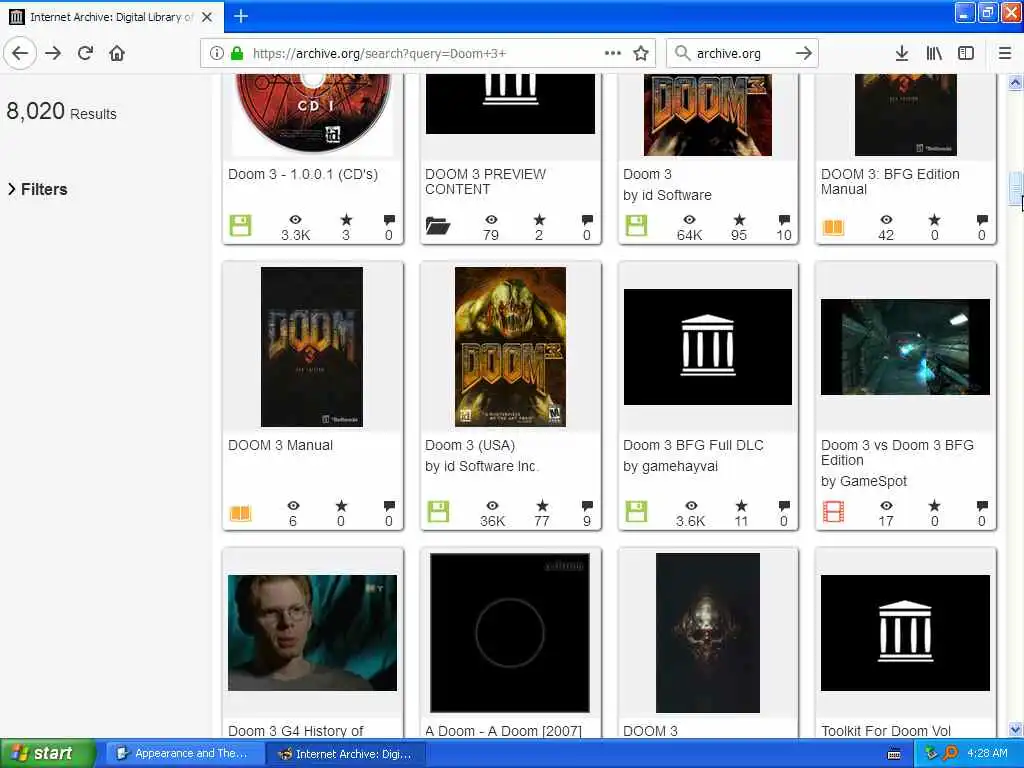Open Doom 3 - 1.0.0.1 (CD's) item
The image size is (1024, 768).
303,174
